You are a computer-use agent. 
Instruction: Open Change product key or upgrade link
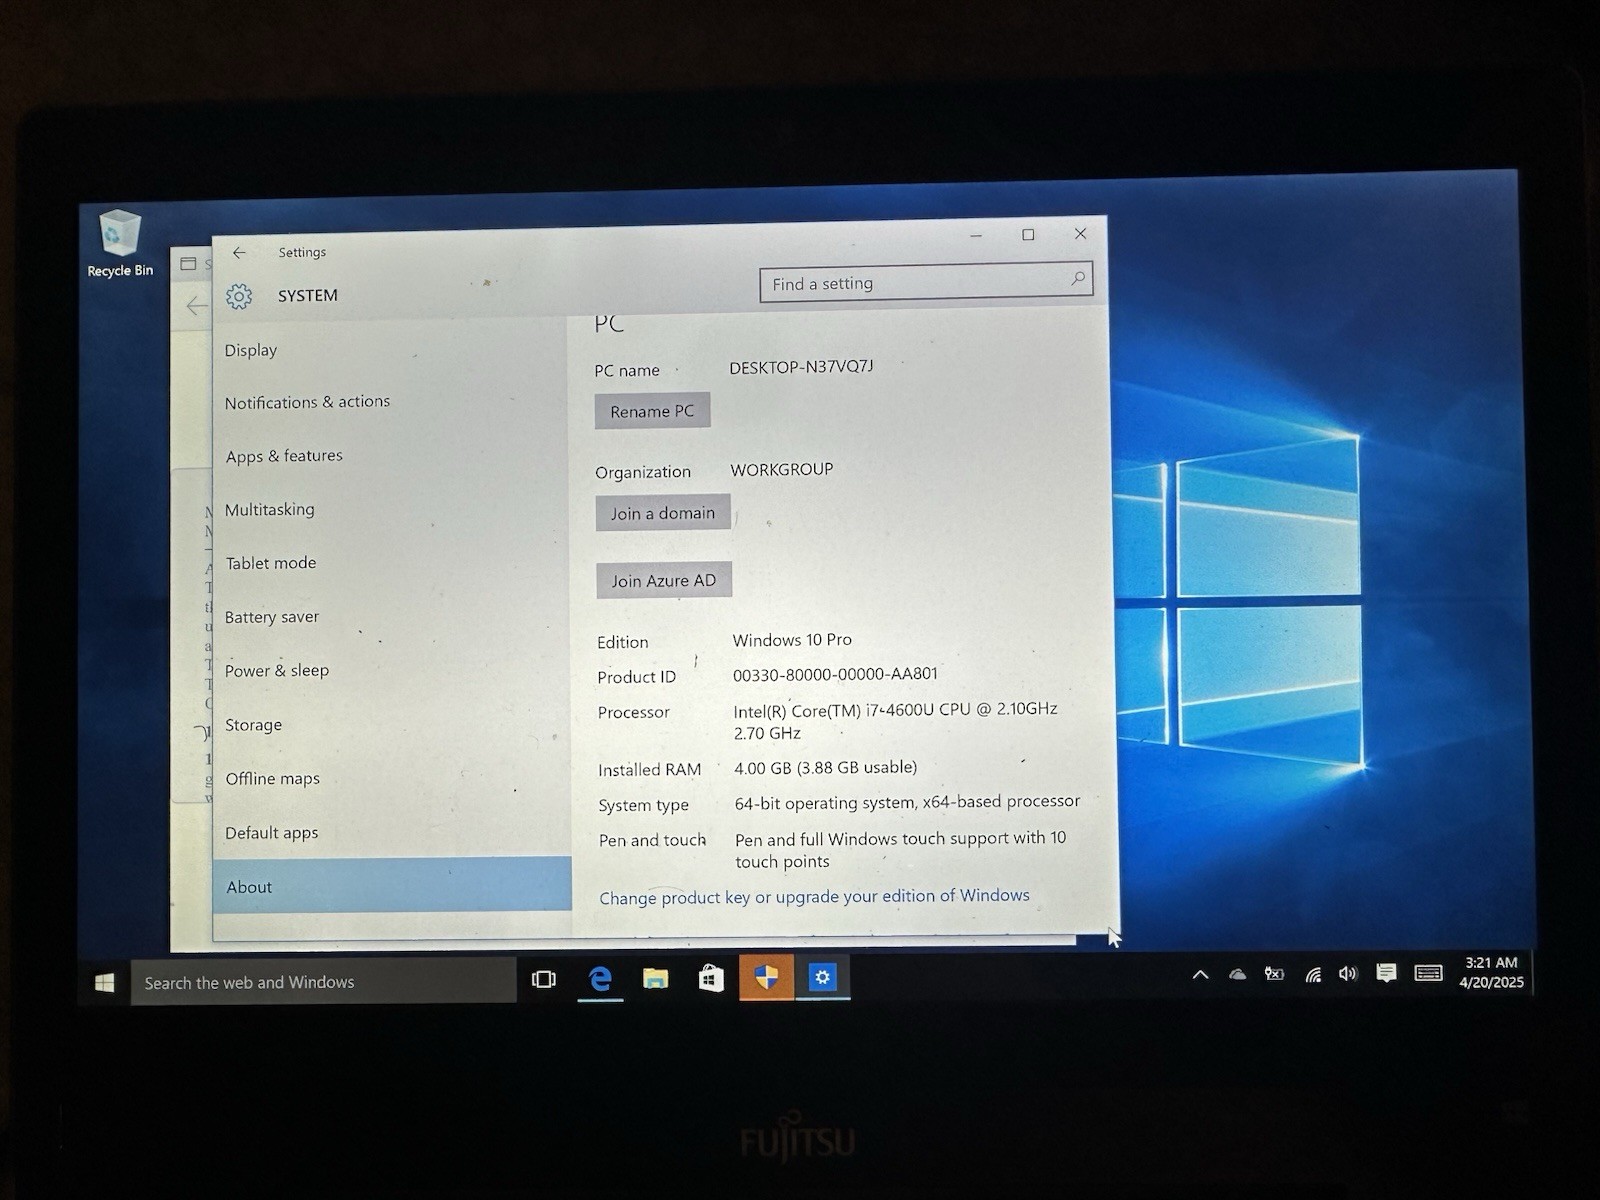click(x=814, y=896)
